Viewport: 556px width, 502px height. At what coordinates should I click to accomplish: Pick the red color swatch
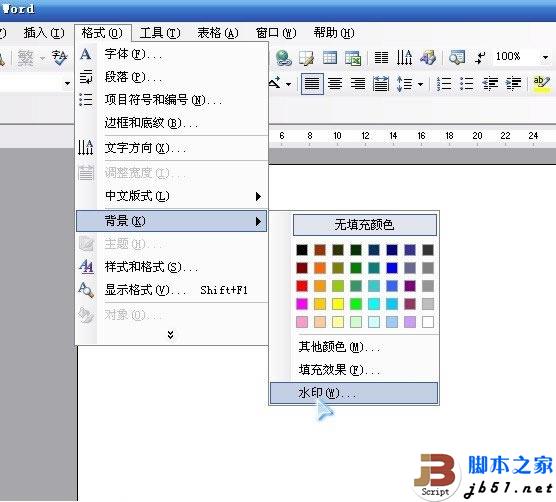point(302,286)
